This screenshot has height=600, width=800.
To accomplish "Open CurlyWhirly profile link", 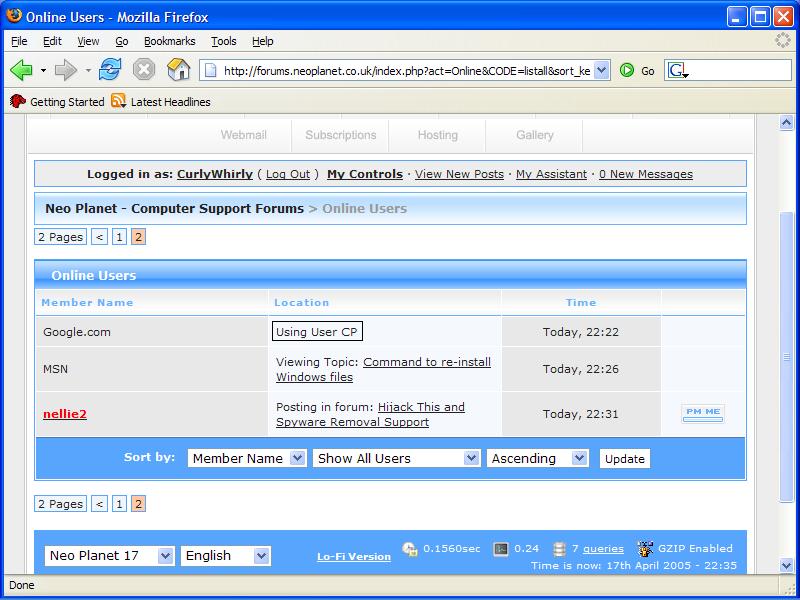I will click(x=215, y=174).
